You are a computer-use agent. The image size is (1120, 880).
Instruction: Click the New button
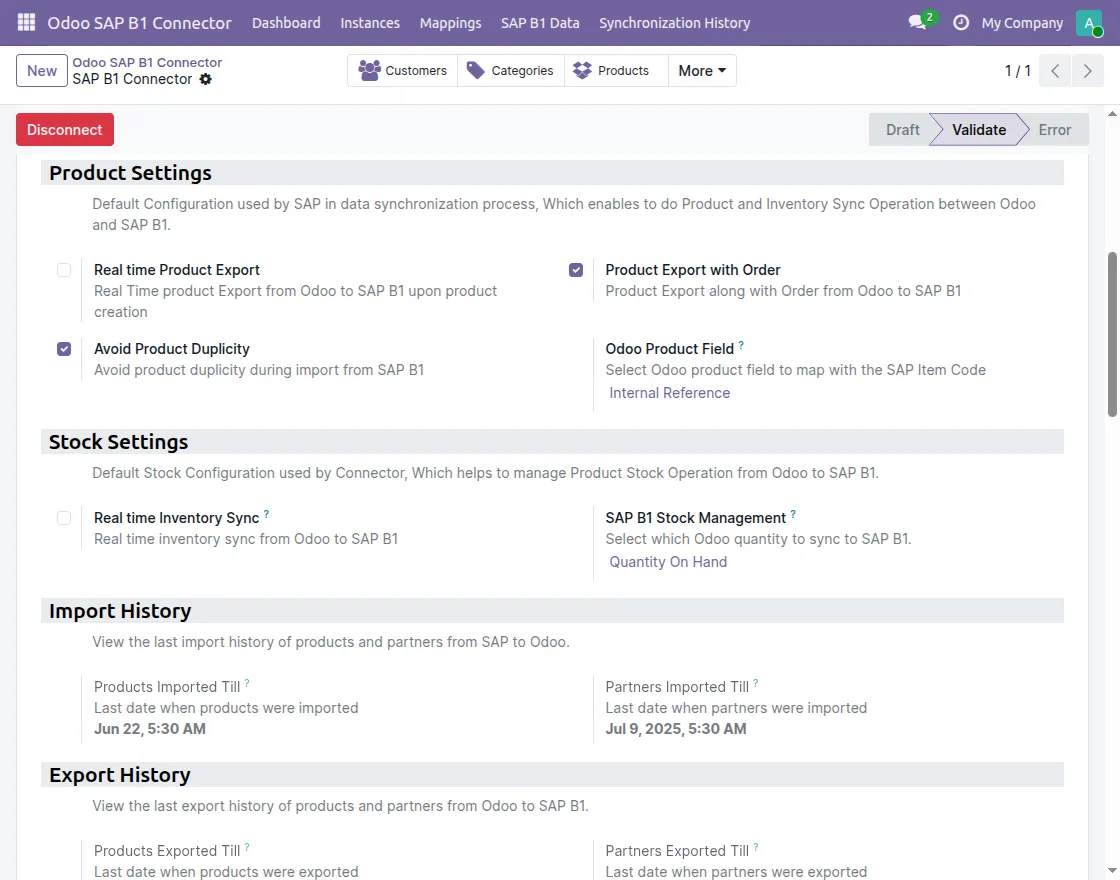[x=42, y=71]
